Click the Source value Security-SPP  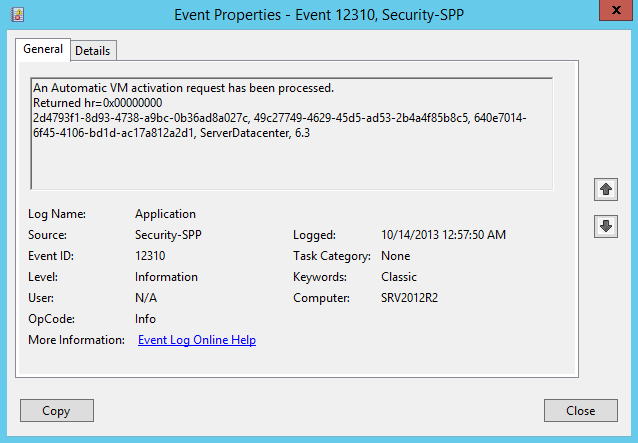pyautogui.click(x=171, y=235)
